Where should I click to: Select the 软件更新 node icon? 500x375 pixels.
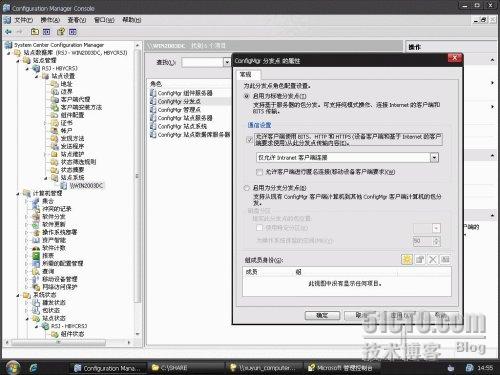point(36,224)
